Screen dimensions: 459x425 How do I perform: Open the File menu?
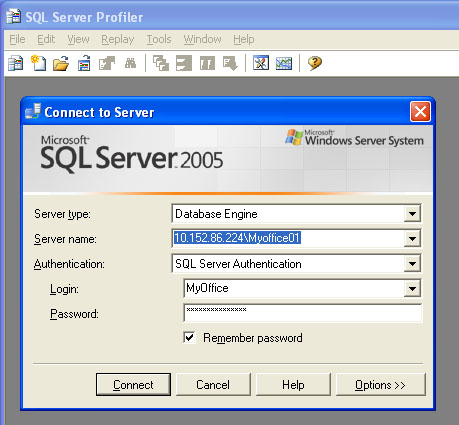[17, 39]
